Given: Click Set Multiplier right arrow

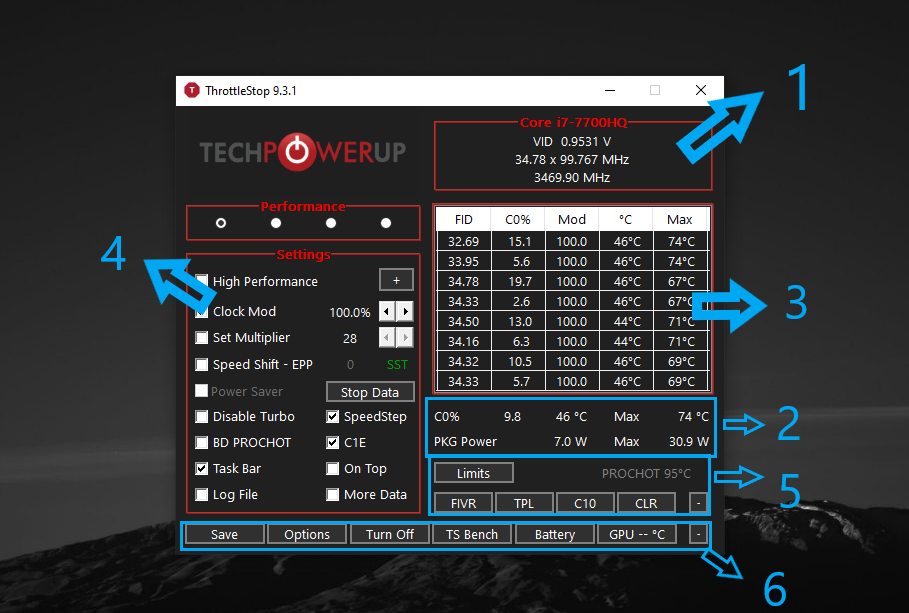Looking at the screenshot, I should click(x=405, y=338).
